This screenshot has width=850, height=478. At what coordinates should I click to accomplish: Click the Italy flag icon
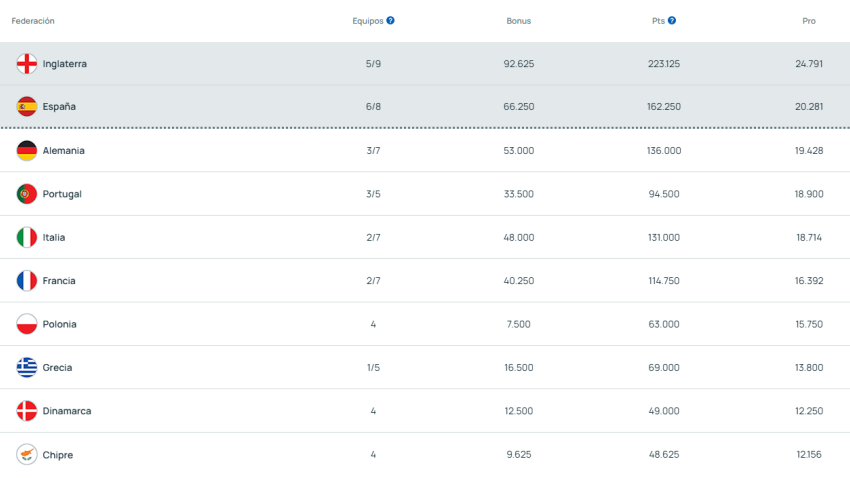click(27, 238)
